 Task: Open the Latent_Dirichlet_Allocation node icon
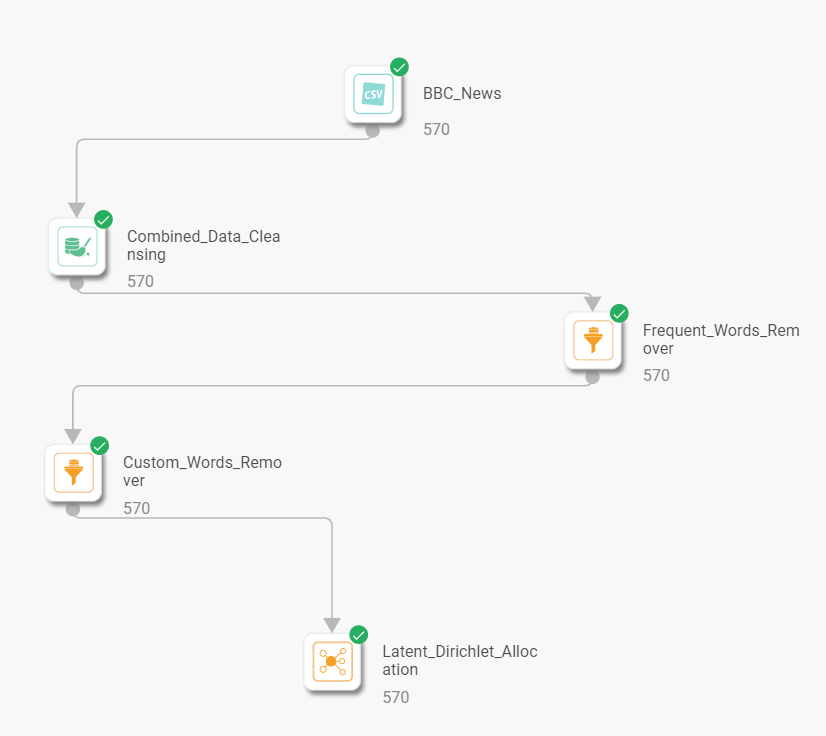[332, 662]
